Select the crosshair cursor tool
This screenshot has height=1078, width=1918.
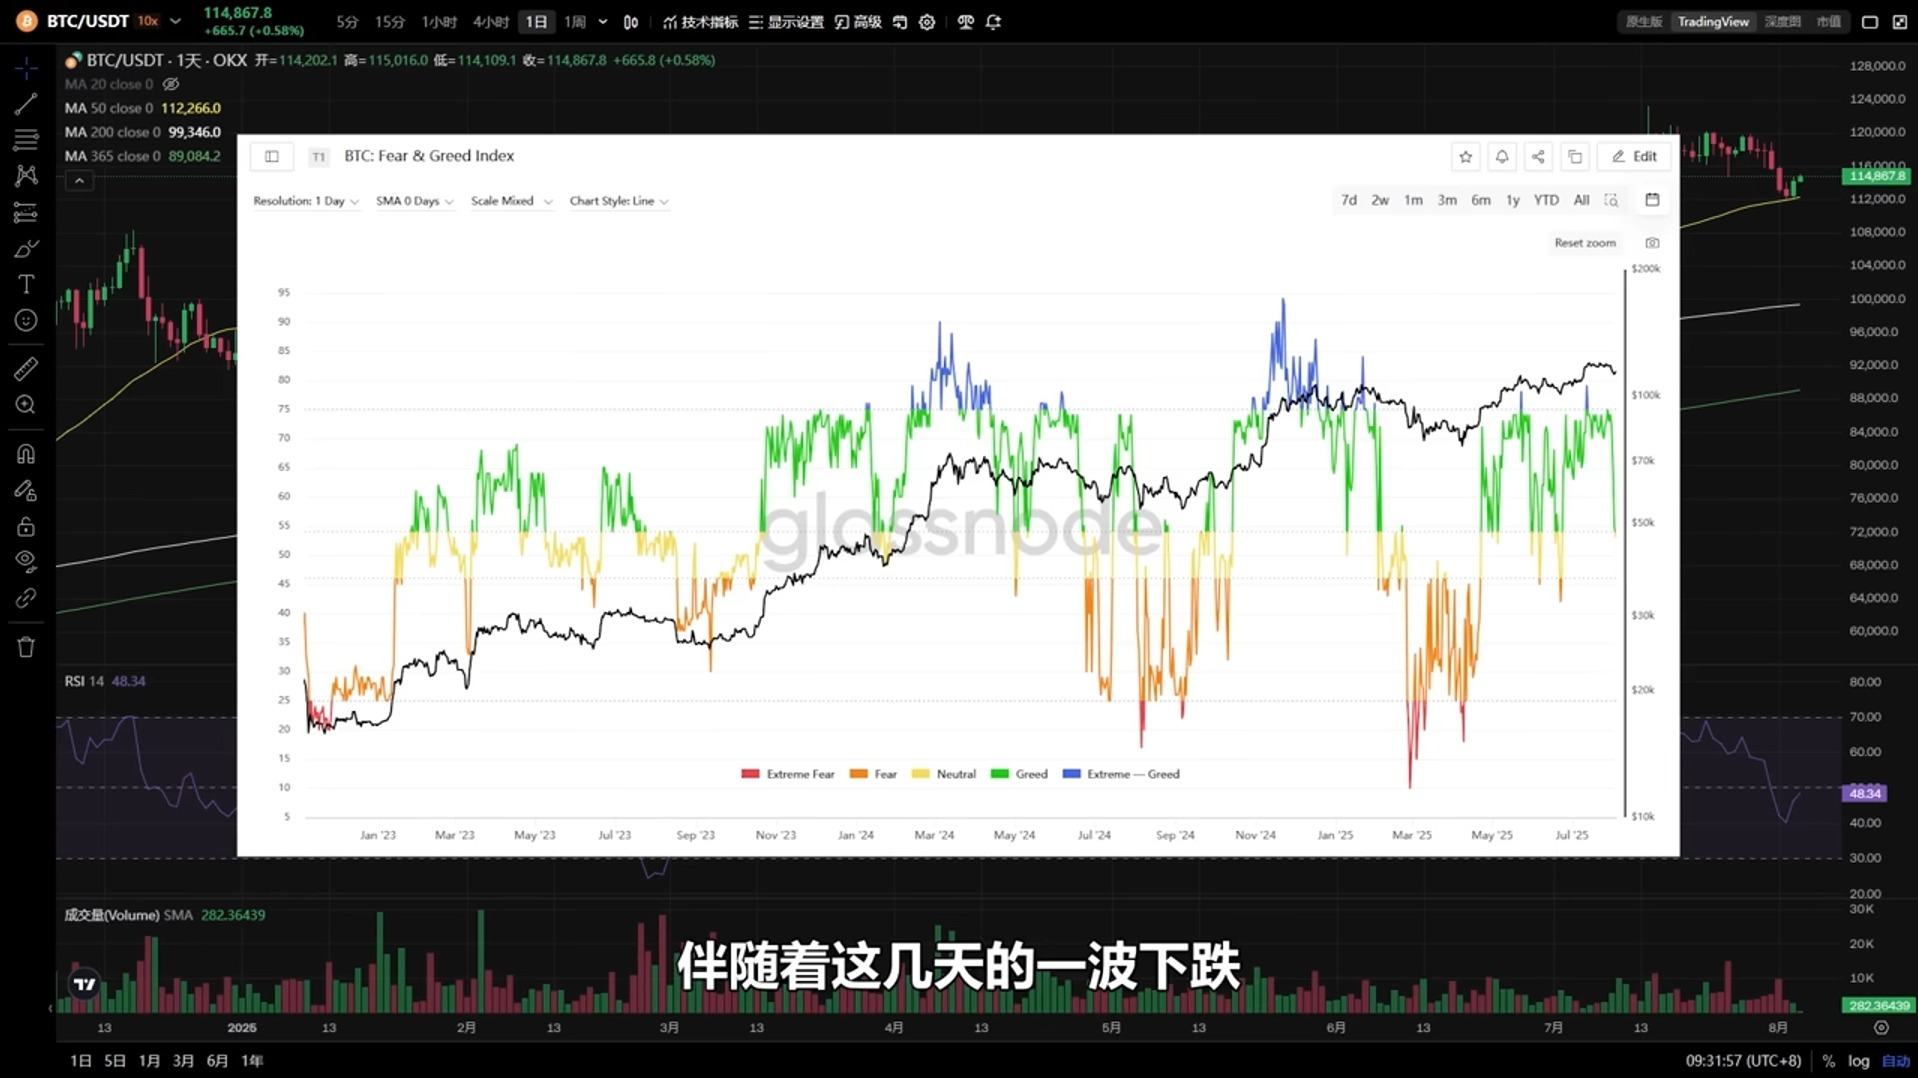[26, 68]
